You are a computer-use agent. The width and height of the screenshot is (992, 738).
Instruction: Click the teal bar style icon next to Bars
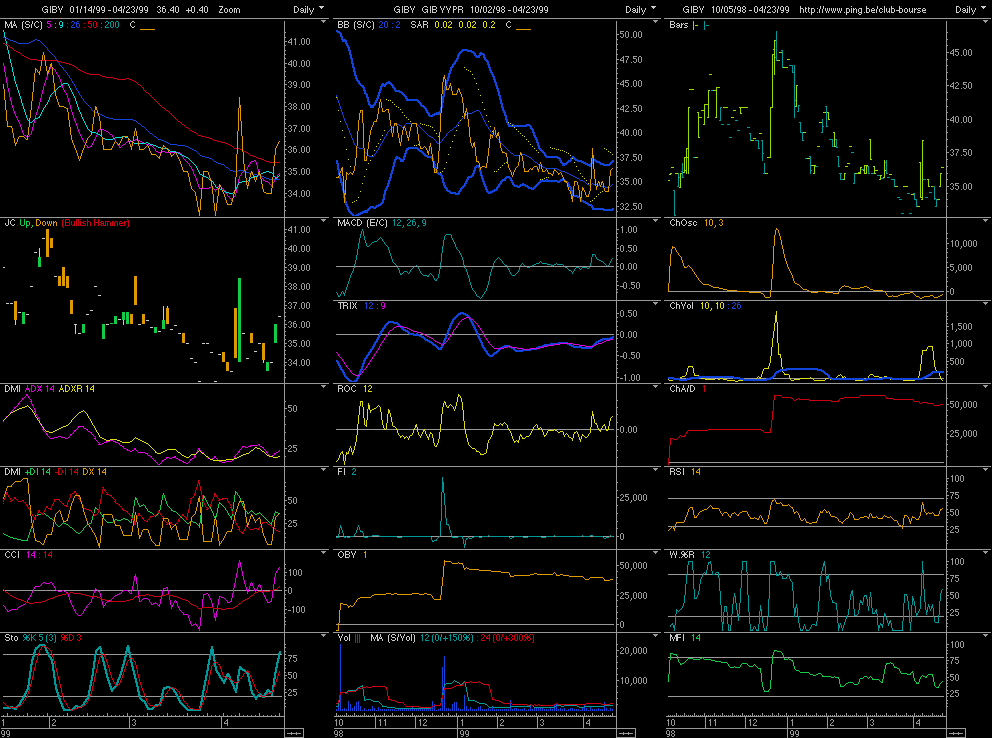pyautogui.click(x=706, y=25)
